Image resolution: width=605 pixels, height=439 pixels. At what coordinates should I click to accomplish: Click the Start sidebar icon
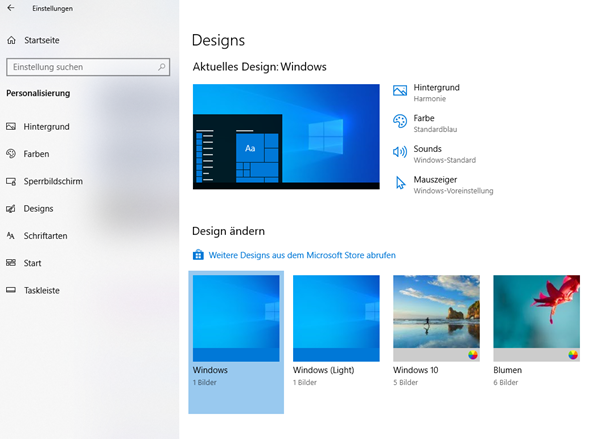[11, 263]
